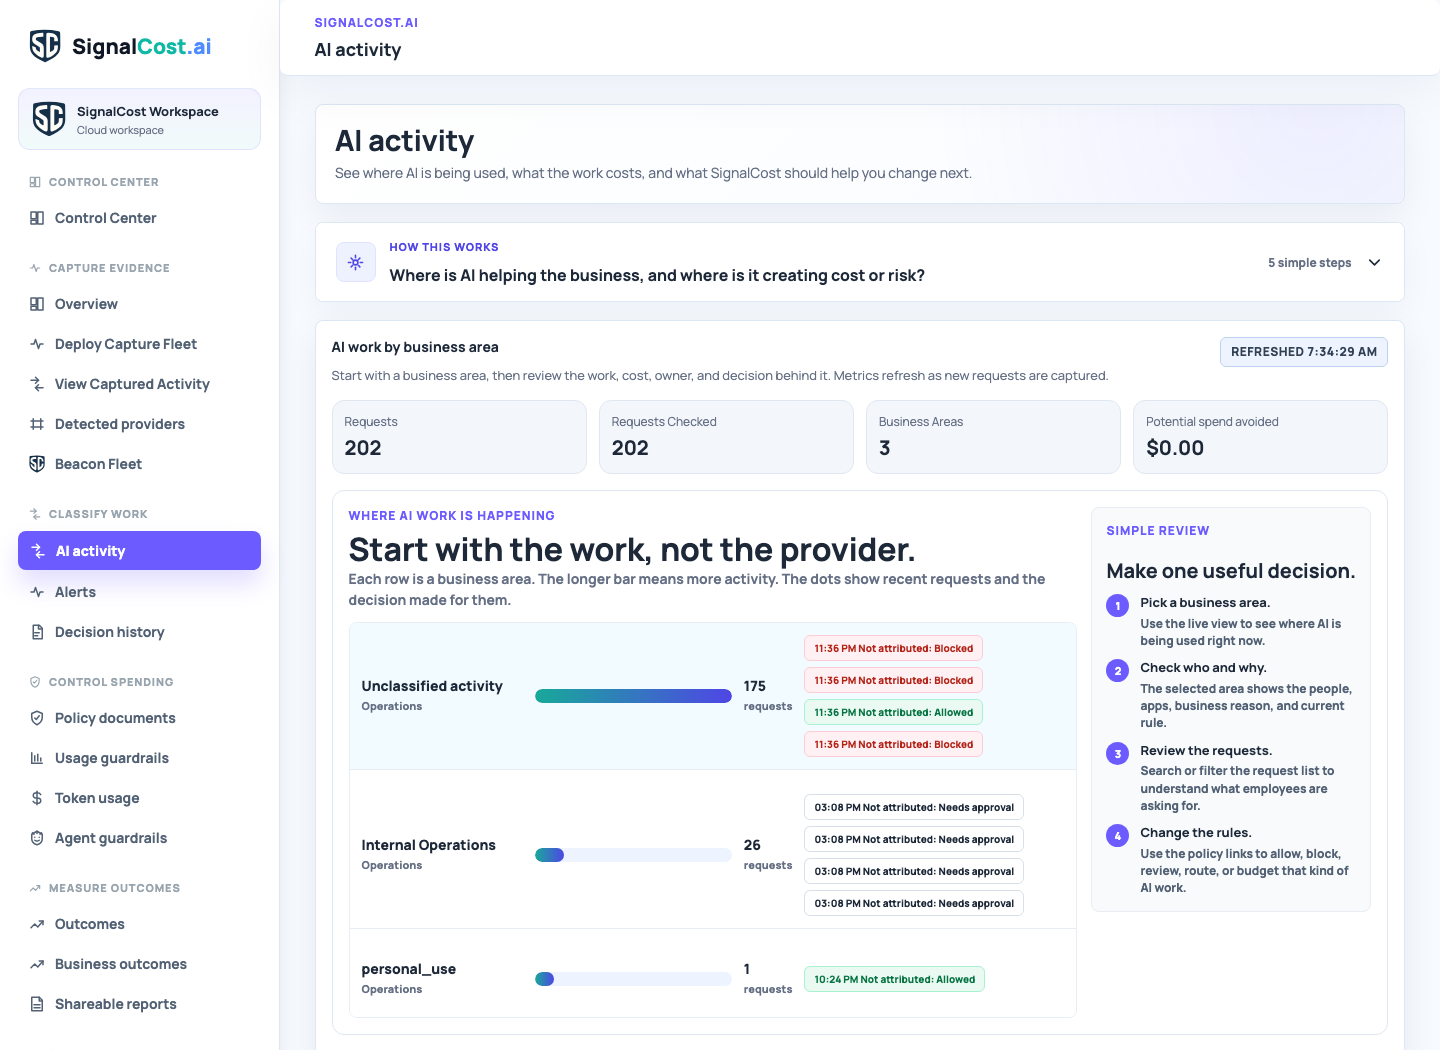The width and height of the screenshot is (1440, 1050).
Task: Click the Detected providers hash icon
Action: pos(37,424)
